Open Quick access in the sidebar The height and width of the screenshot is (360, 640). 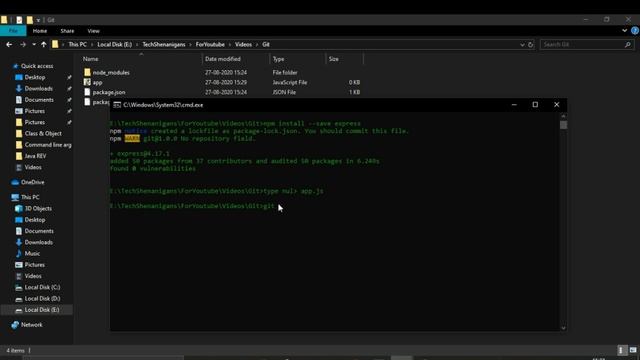[37, 66]
